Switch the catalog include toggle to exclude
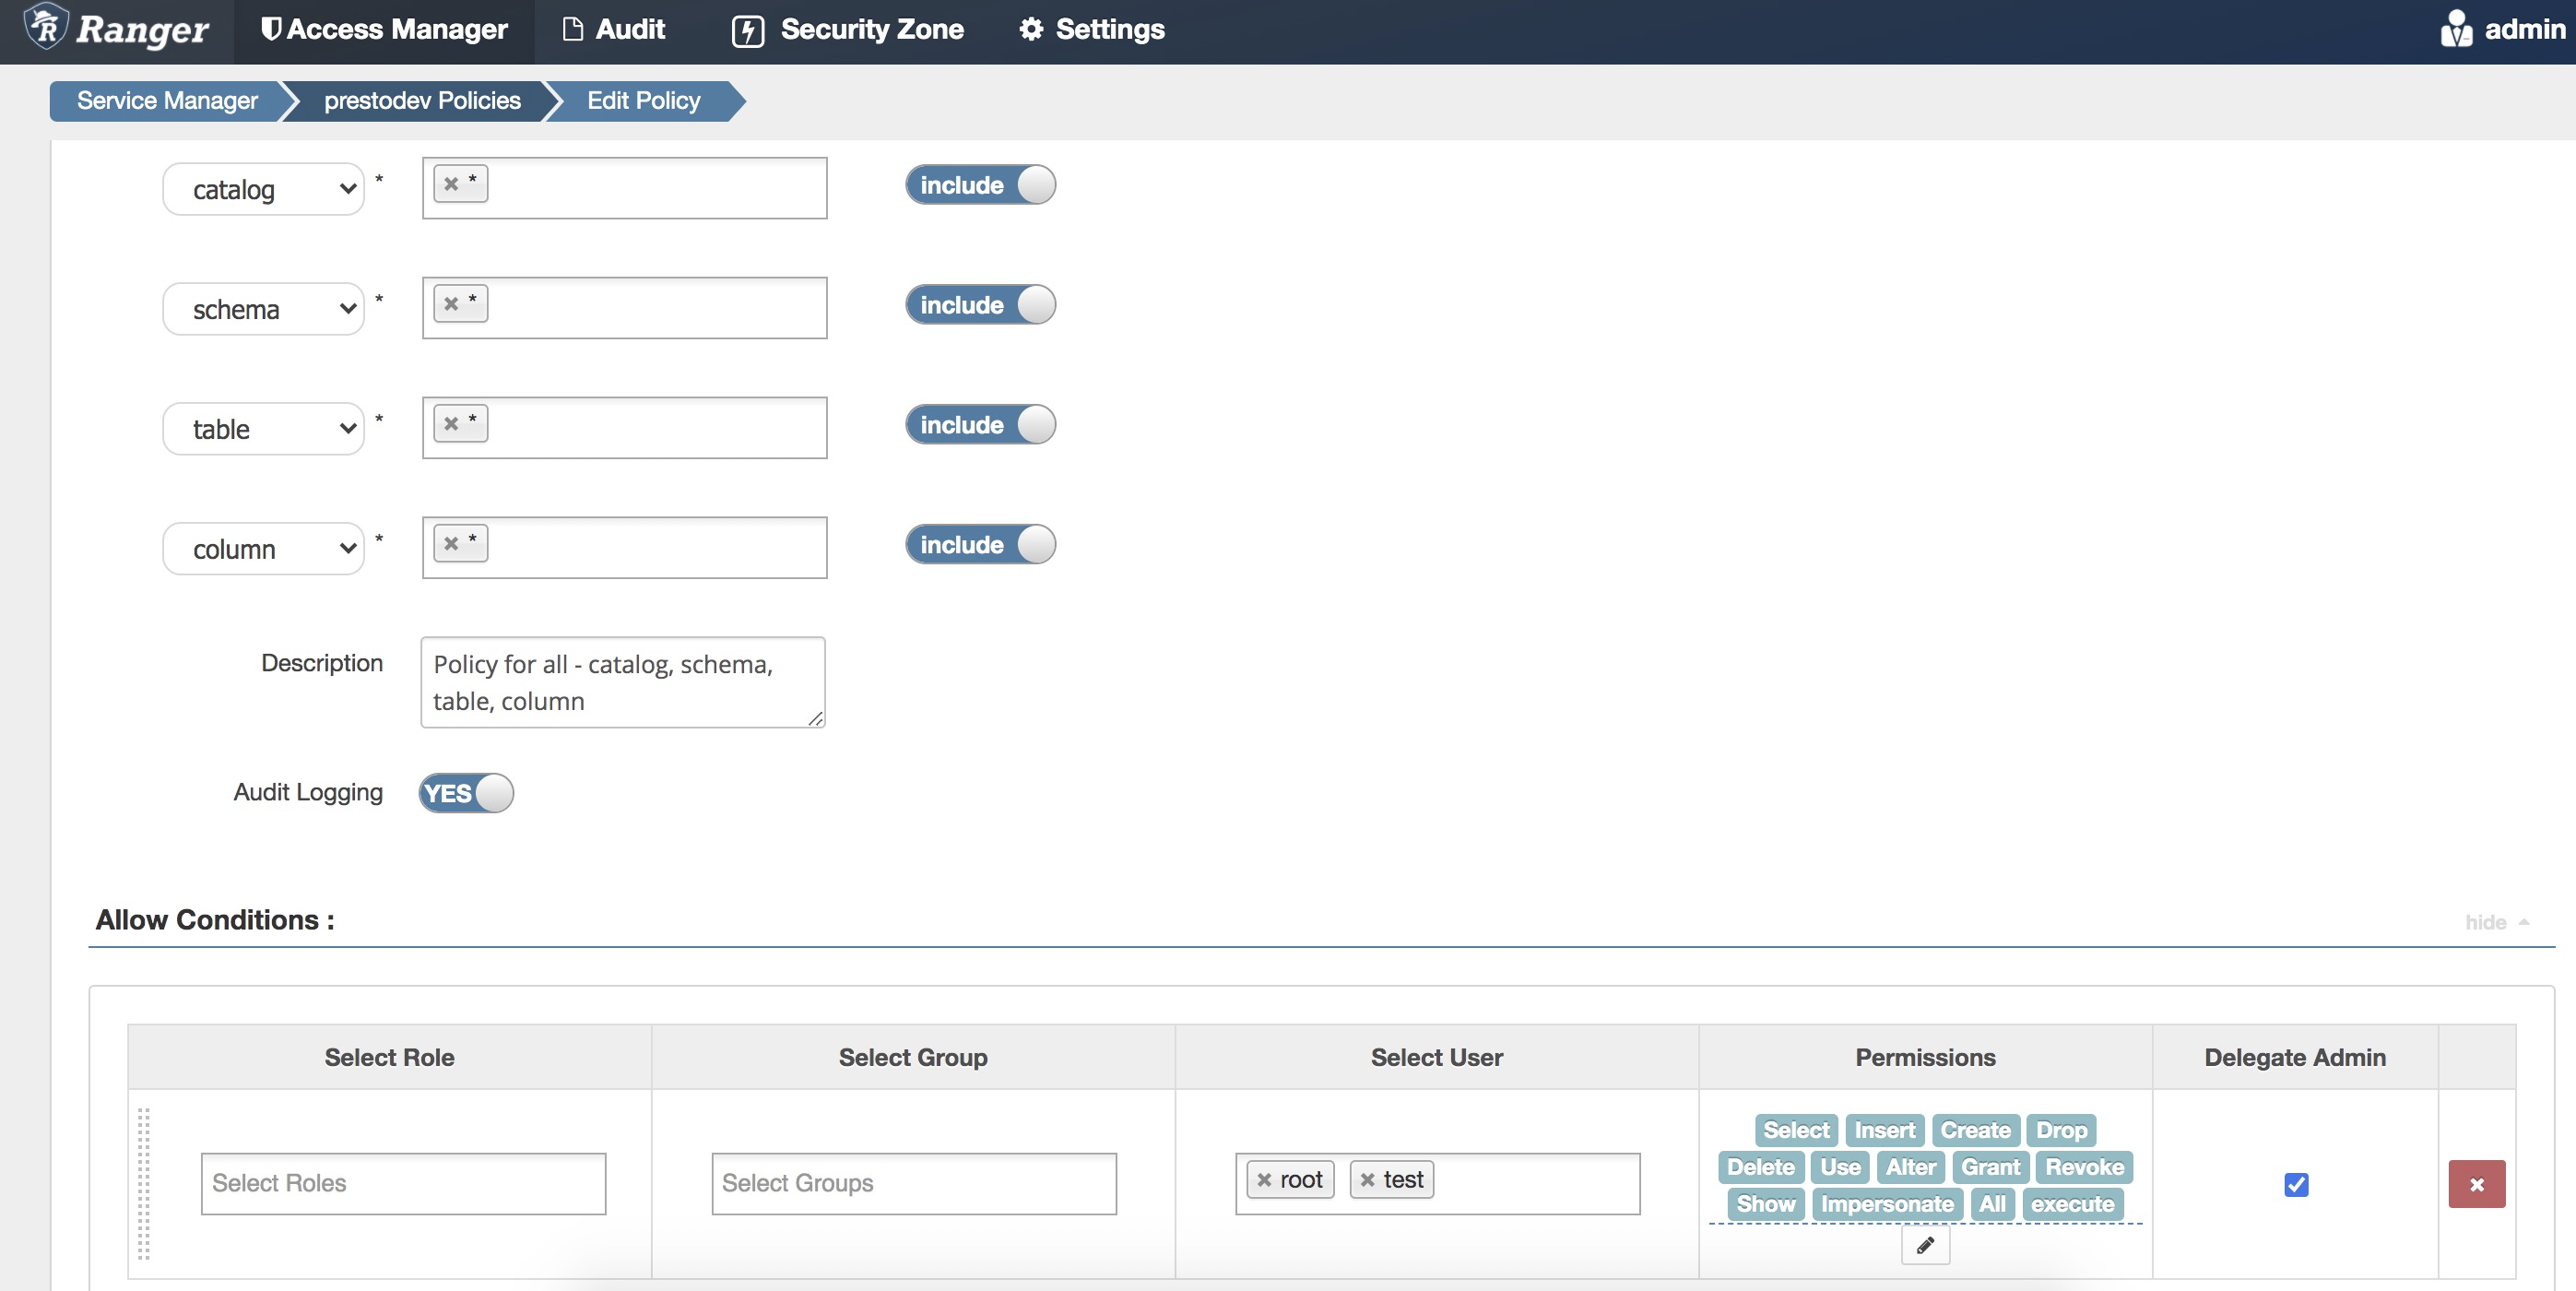The image size is (2576, 1291). pyautogui.click(x=980, y=184)
